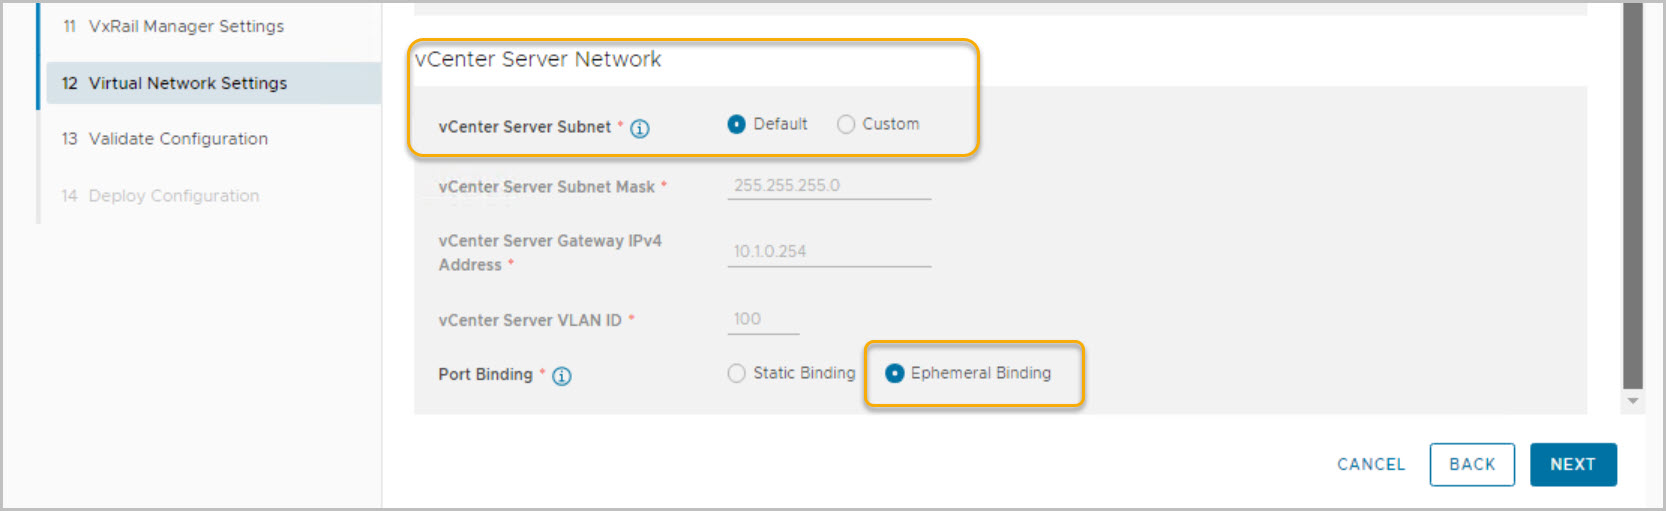Image resolution: width=1666 pixels, height=511 pixels.
Task: Click the Port Binding info icon
Action: click(x=562, y=376)
